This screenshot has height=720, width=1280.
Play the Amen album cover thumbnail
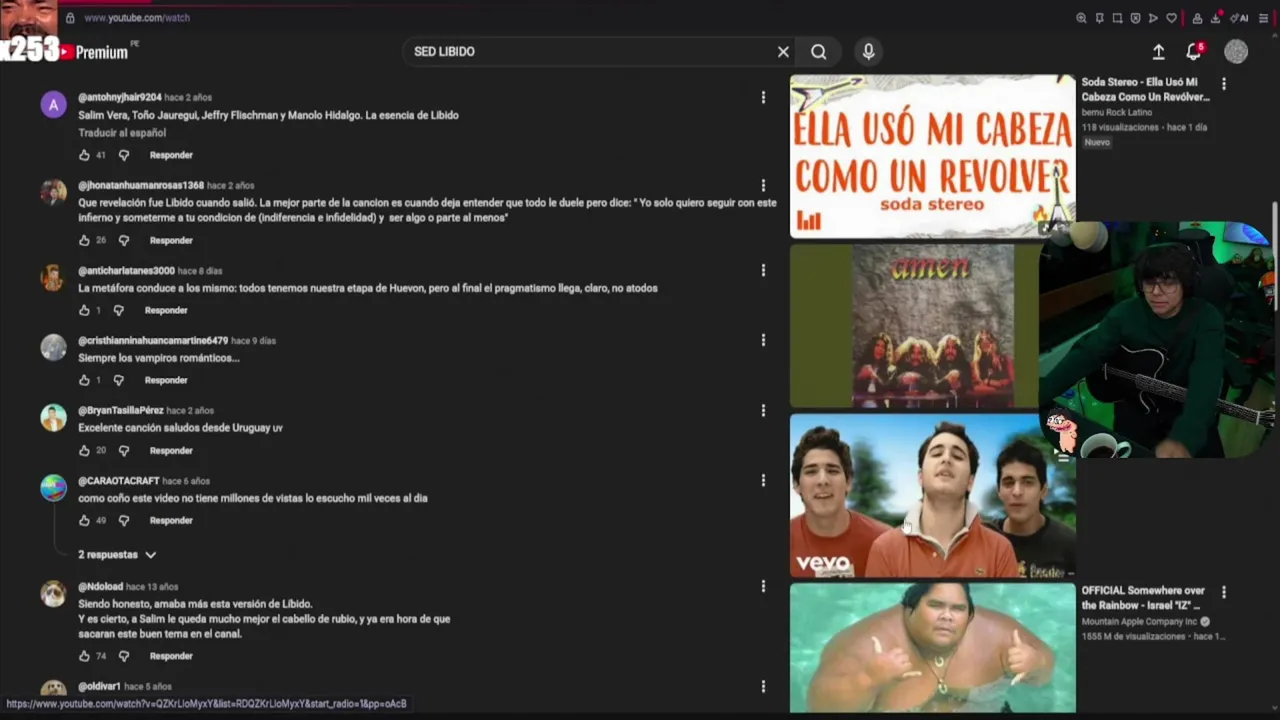click(x=914, y=326)
